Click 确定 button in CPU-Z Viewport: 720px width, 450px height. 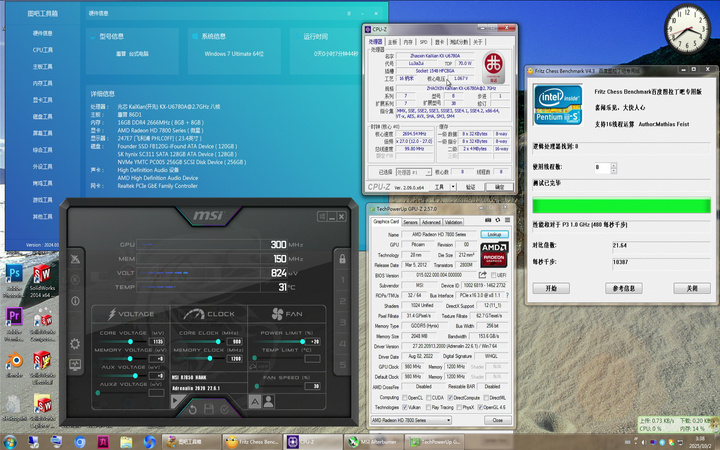(x=500, y=187)
